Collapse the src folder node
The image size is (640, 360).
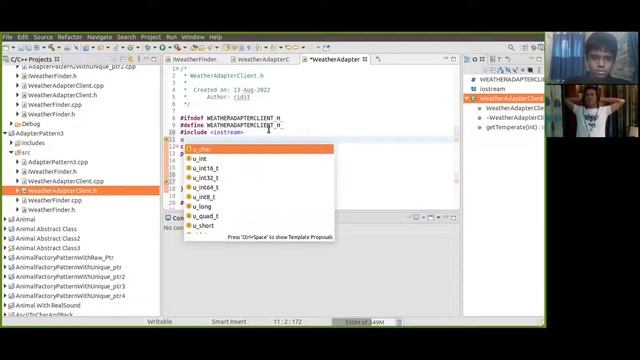point(11,152)
